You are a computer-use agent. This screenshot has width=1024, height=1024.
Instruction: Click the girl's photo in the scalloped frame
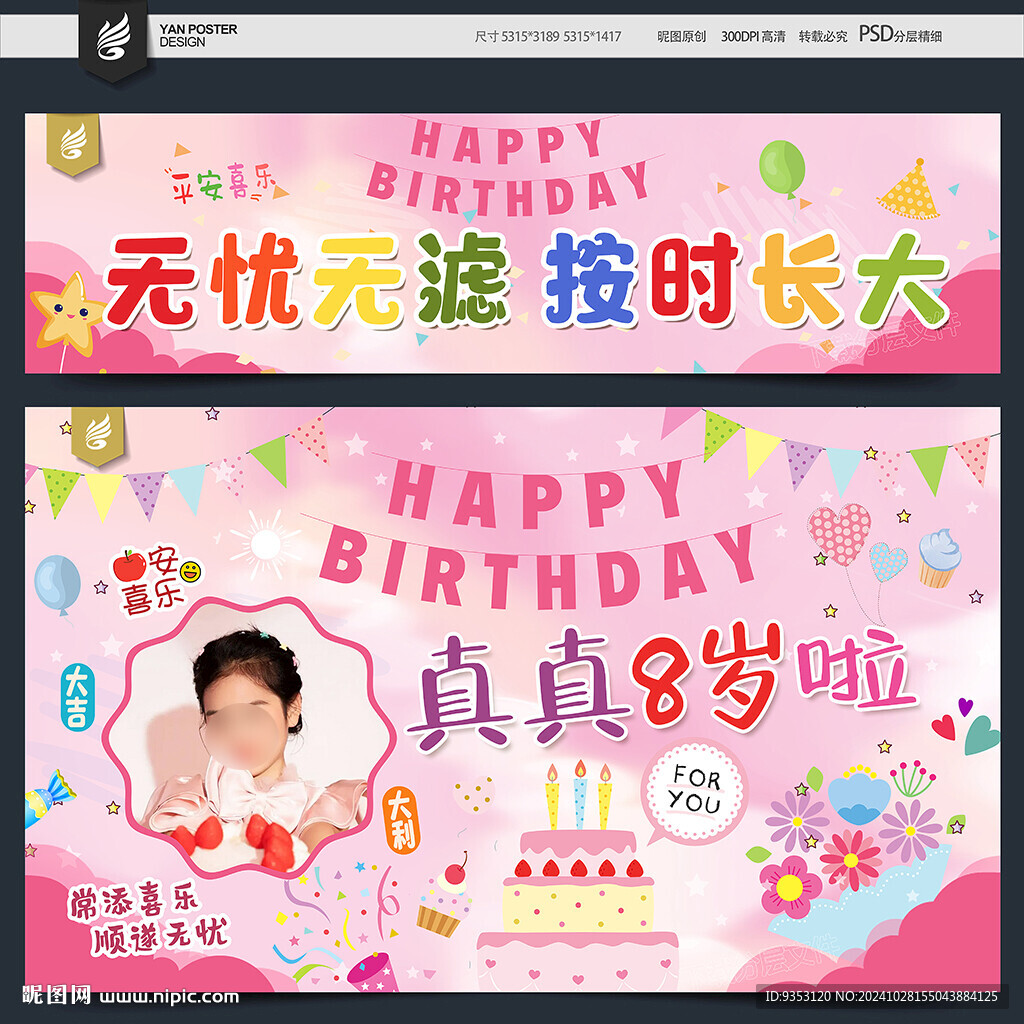[249, 737]
